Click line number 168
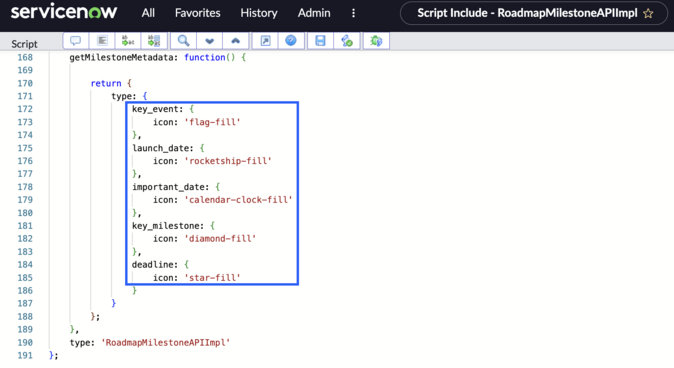The width and height of the screenshot is (674, 368). 25,57
